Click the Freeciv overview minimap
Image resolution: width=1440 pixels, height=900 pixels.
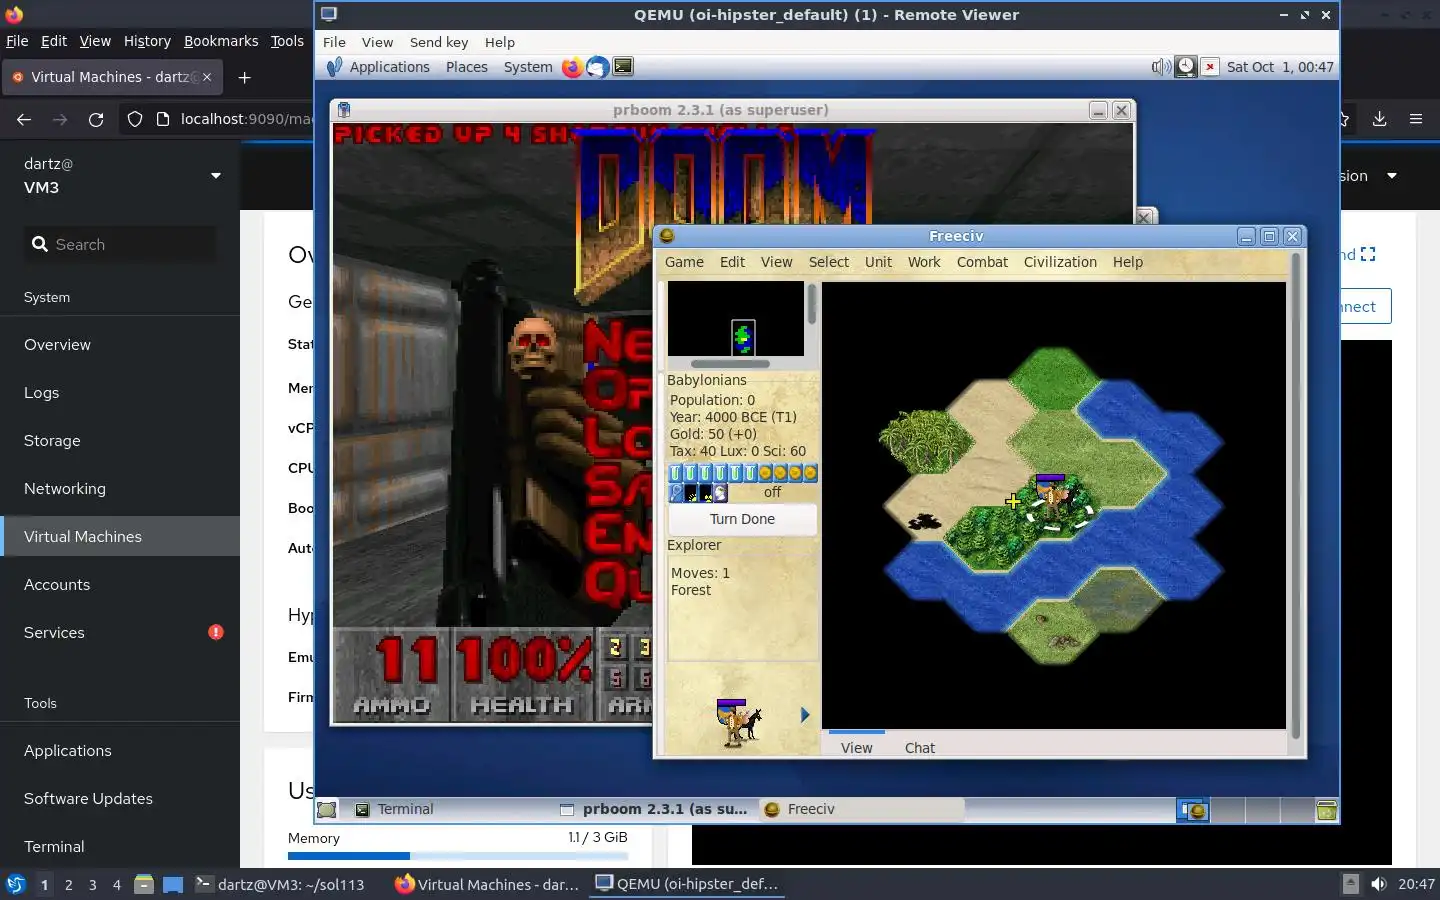point(736,318)
